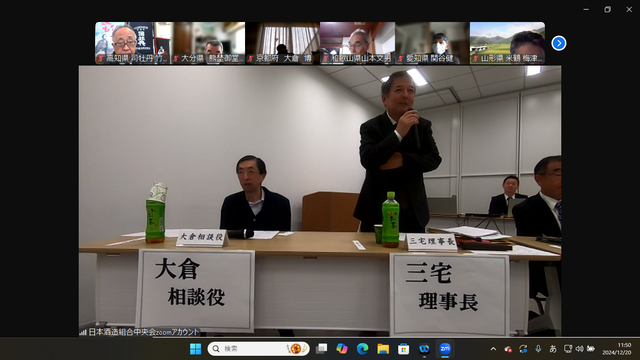Click the battery status tray icon

pos(591,349)
